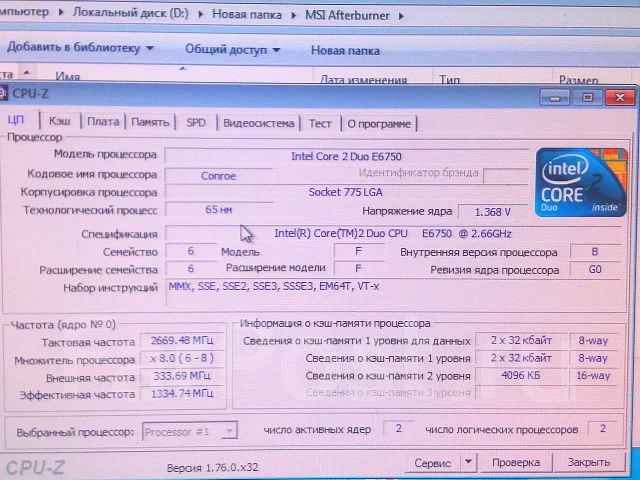
Task: Click the 4096 КБ level 2 cache value
Action: tap(521, 375)
